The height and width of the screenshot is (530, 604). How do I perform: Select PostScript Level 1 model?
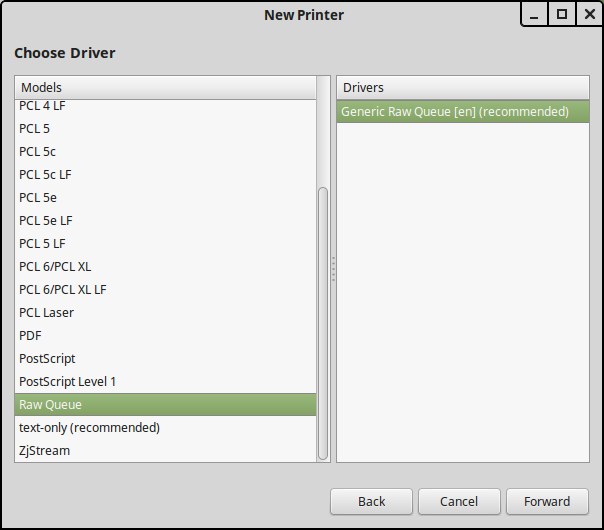(67, 381)
